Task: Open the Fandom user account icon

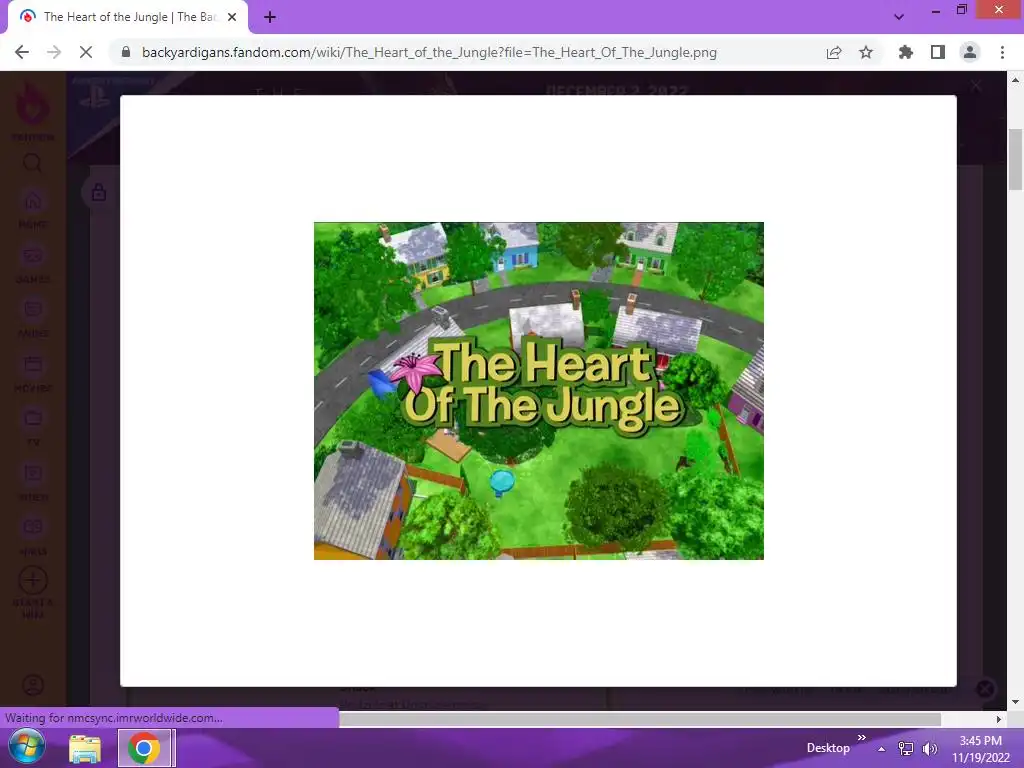Action: pyautogui.click(x=33, y=685)
